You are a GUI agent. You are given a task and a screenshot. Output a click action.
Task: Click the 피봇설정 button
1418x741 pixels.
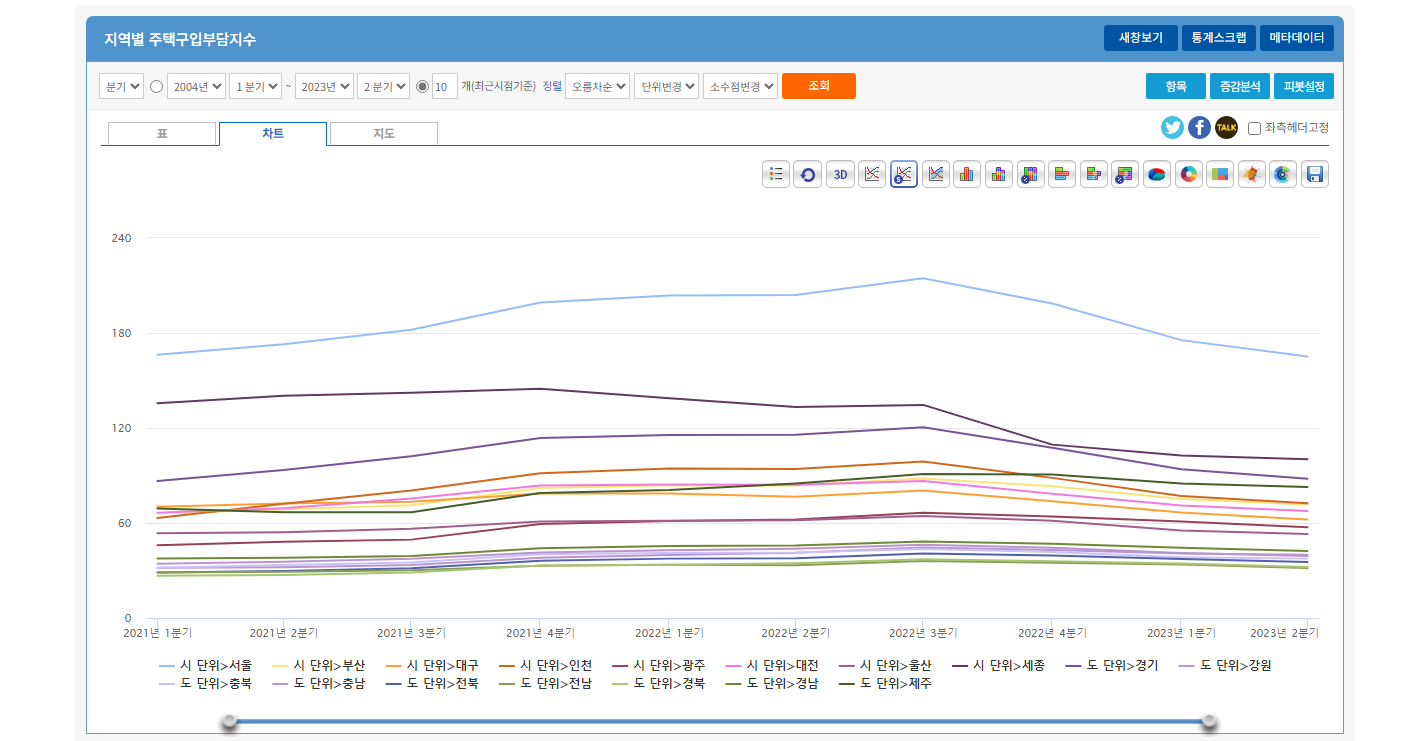click(1304, 86)
